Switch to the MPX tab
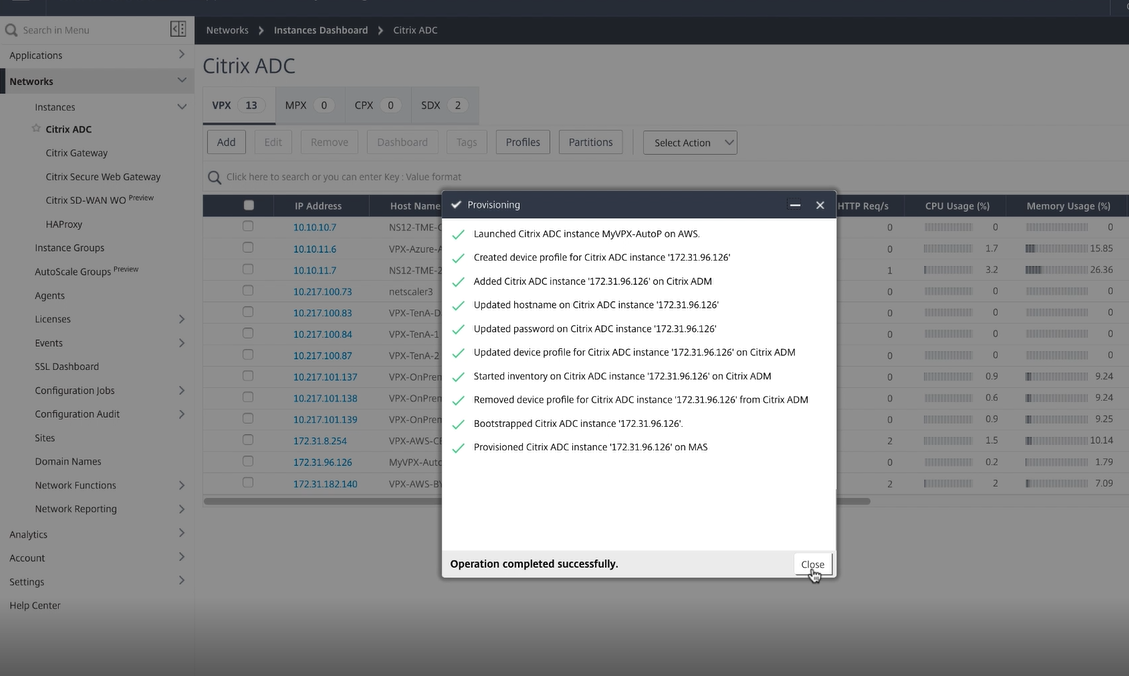1129x676 pixels. [x=307, y=105]
